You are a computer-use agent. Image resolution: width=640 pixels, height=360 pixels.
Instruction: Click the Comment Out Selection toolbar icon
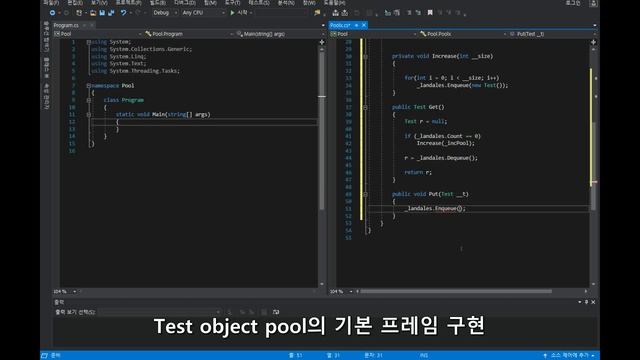tap(409, 13)
